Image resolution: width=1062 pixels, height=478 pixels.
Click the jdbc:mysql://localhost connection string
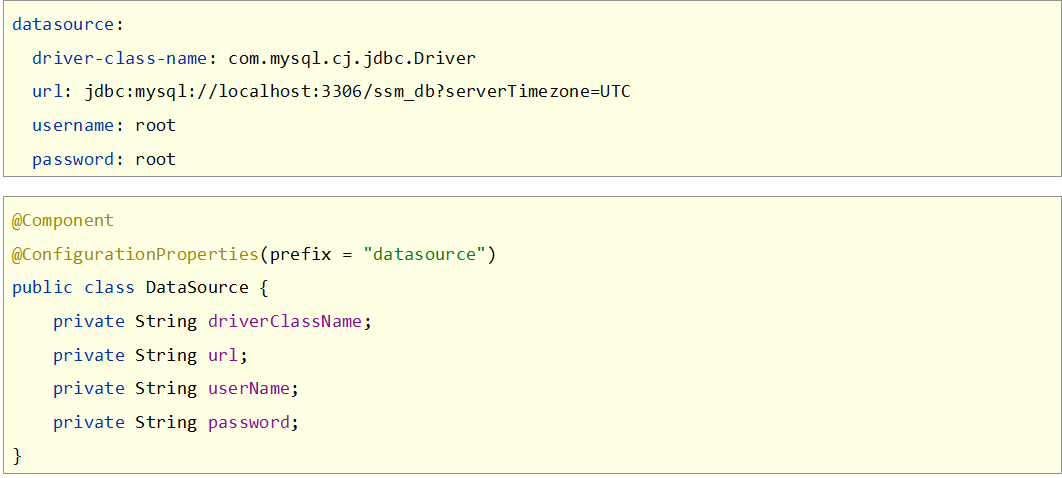358,92
